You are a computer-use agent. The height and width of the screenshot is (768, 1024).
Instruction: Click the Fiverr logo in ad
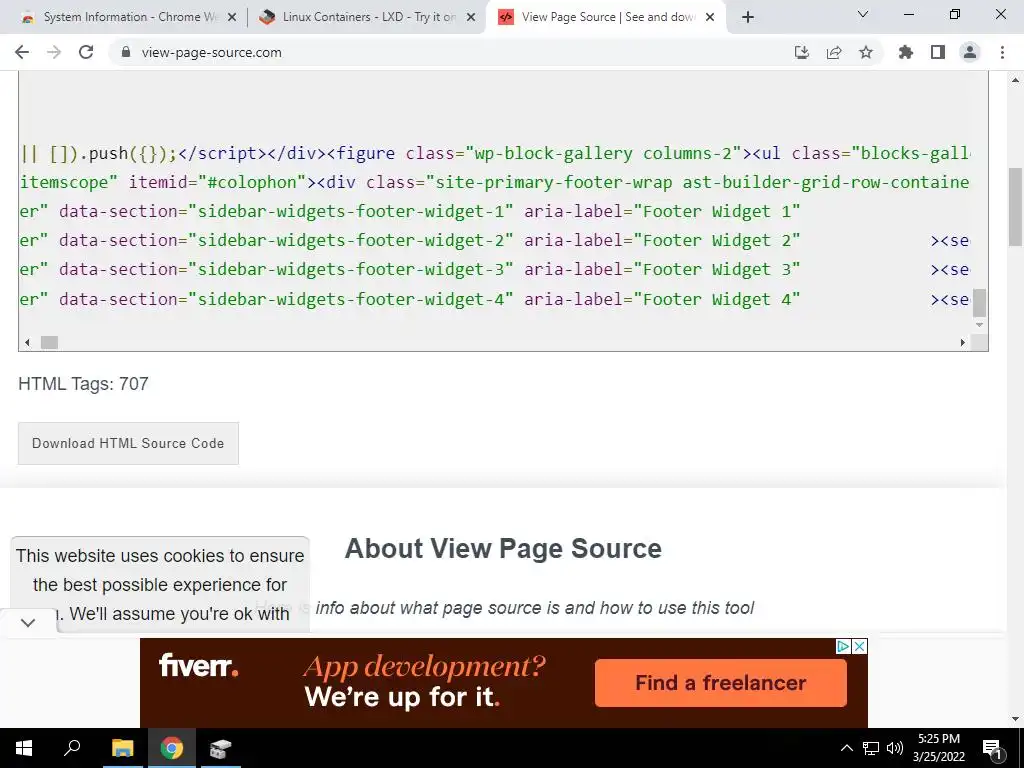point(199,665)
